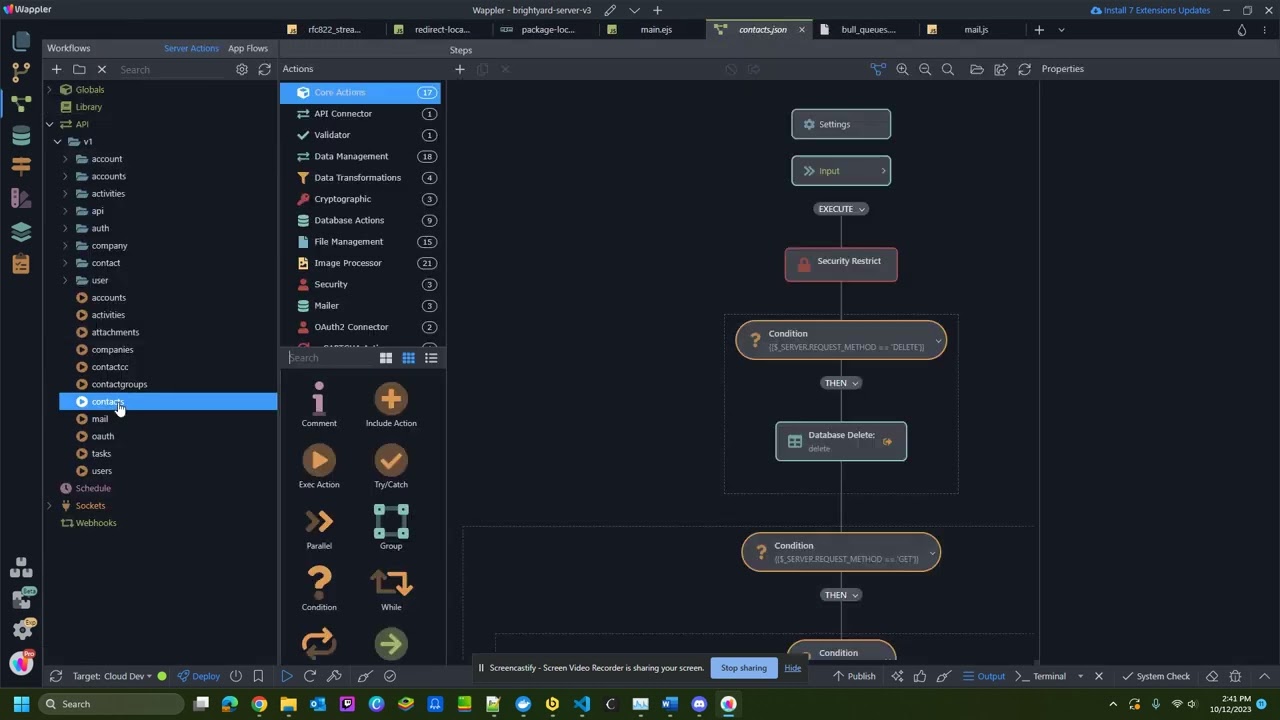Switch actions to list view
1280x720 pixels.
(x=431, y=358)
